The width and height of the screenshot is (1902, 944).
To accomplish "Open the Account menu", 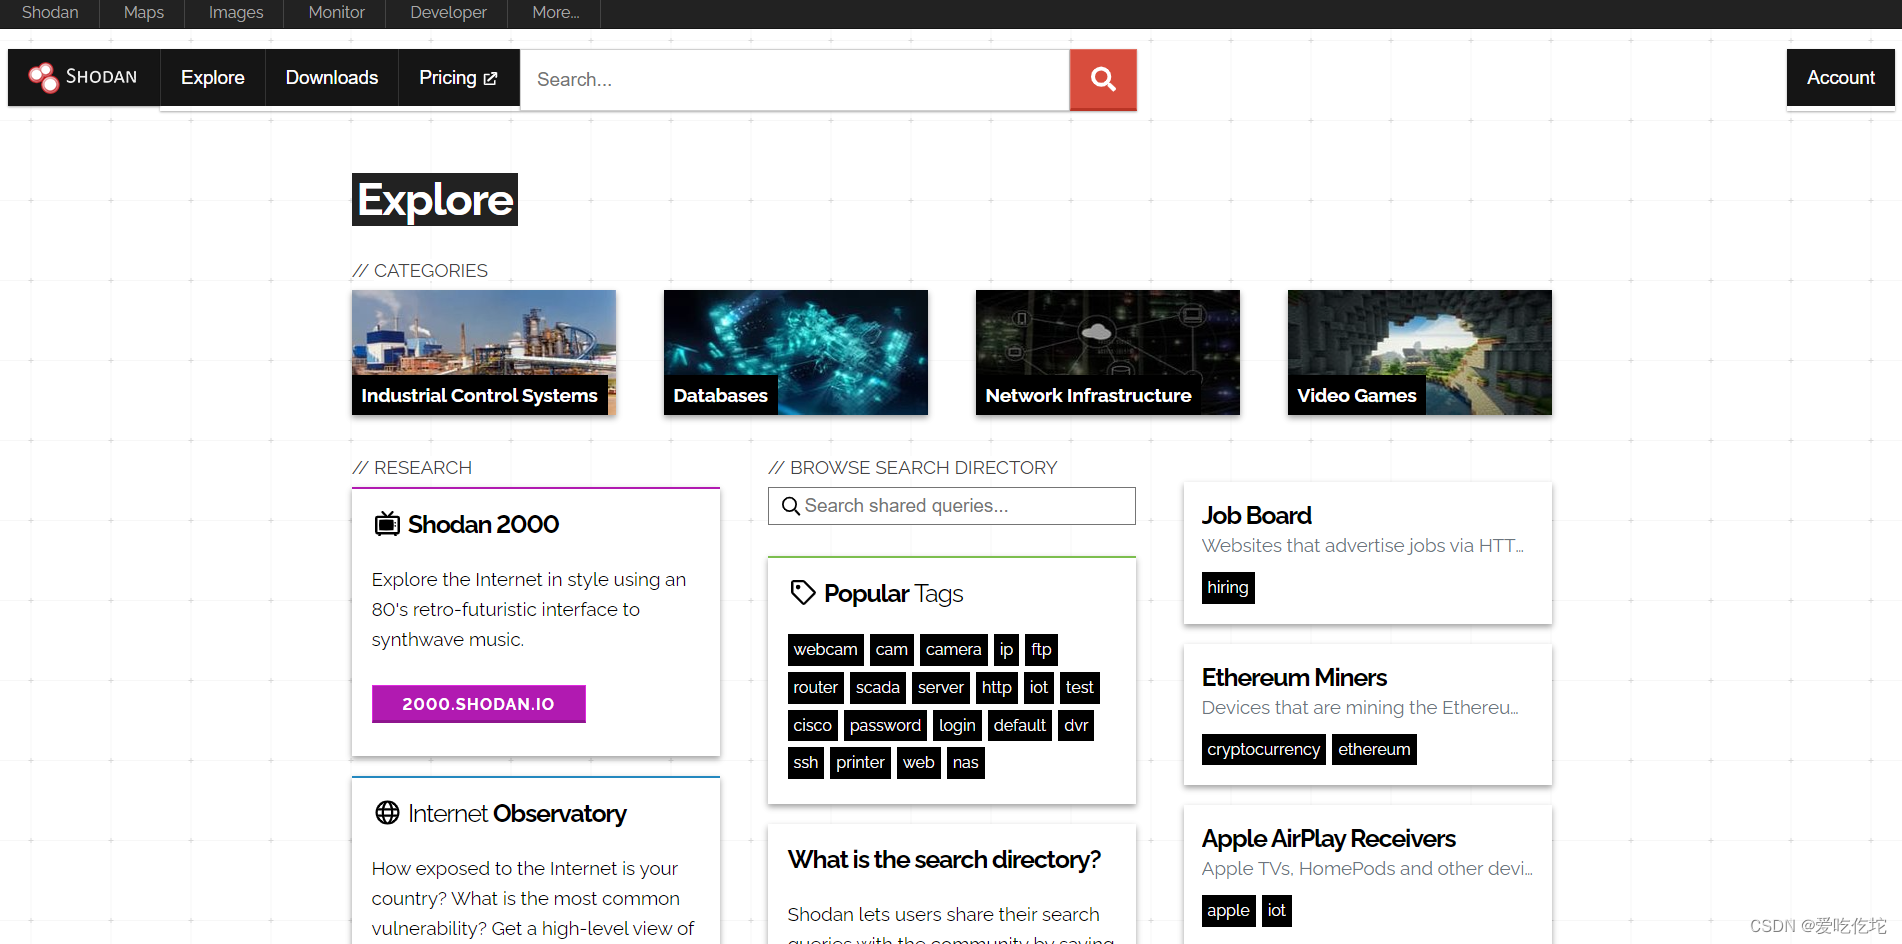I will [1840, 78].
